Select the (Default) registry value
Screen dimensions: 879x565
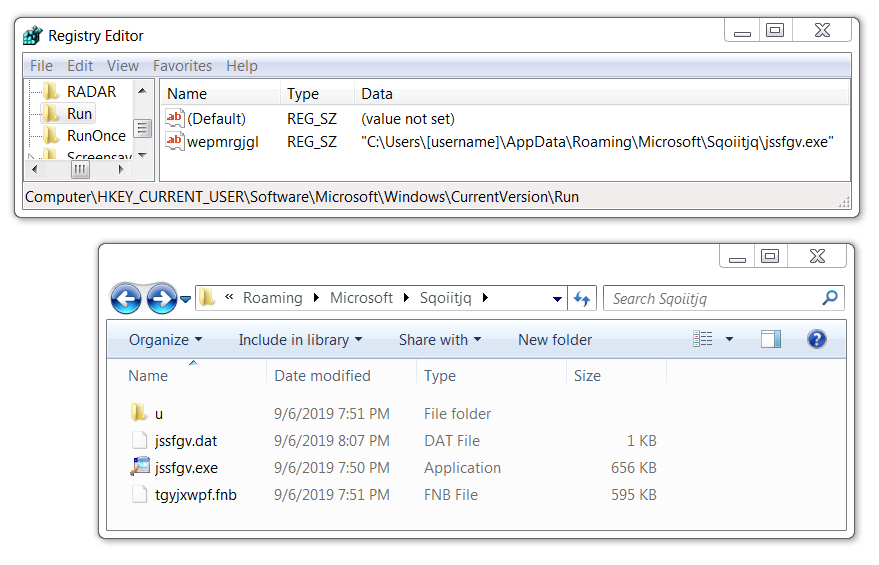pyautogui.click(x=216, y=119)
